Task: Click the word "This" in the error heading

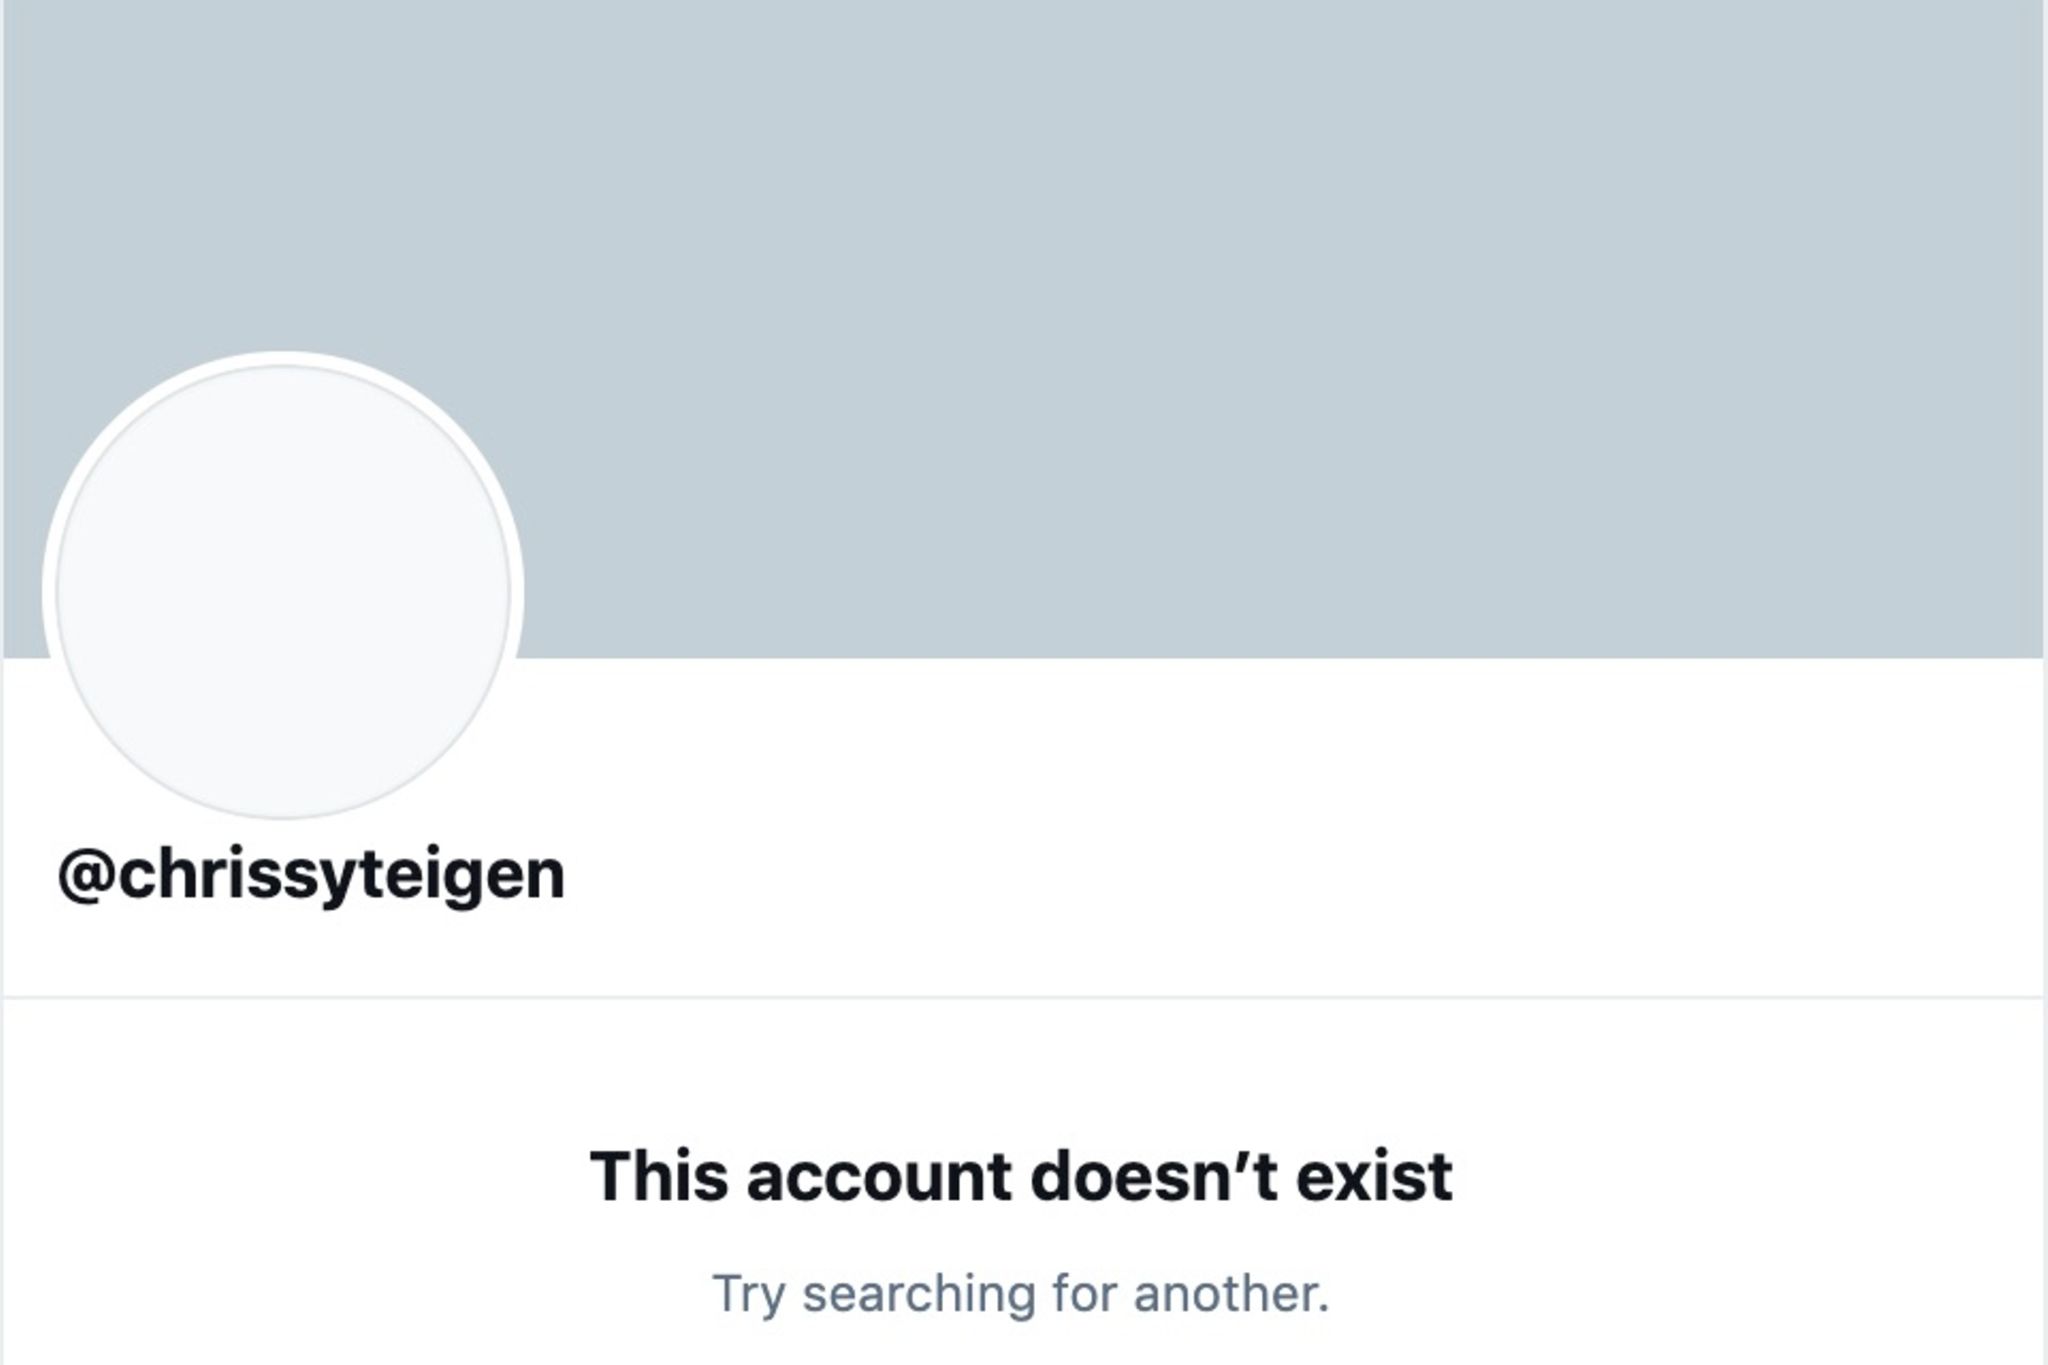Action: tap(659, 1176)
